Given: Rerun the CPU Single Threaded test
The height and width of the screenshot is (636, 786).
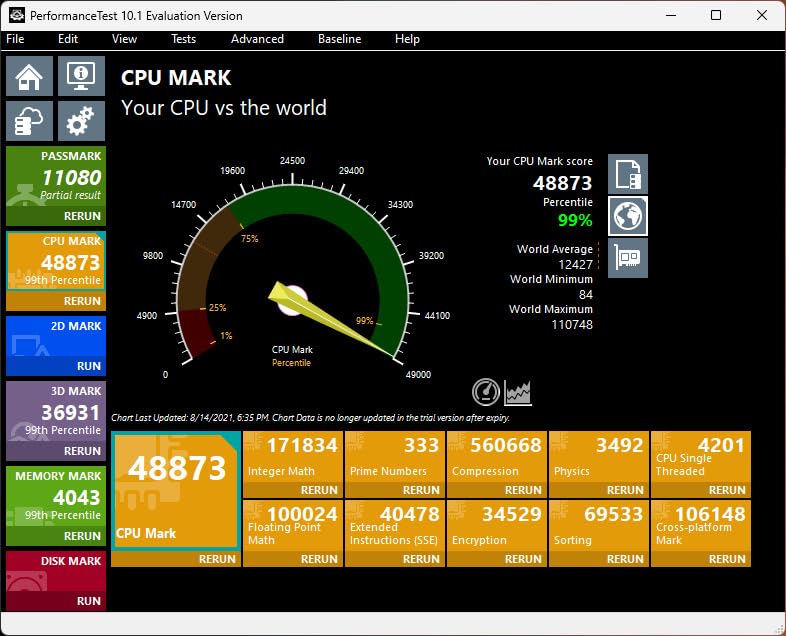Looking at the screenshot, I should pos(727,490).
